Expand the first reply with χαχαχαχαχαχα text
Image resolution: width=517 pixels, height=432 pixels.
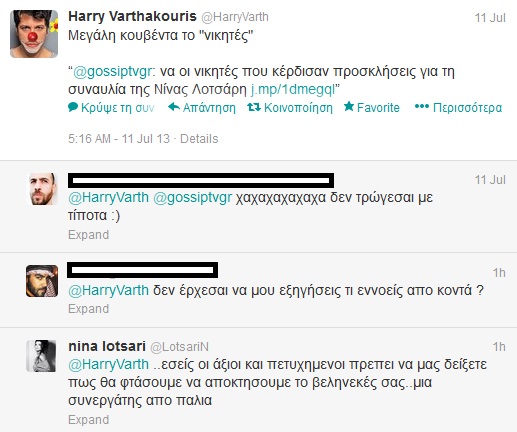point(88,235)
